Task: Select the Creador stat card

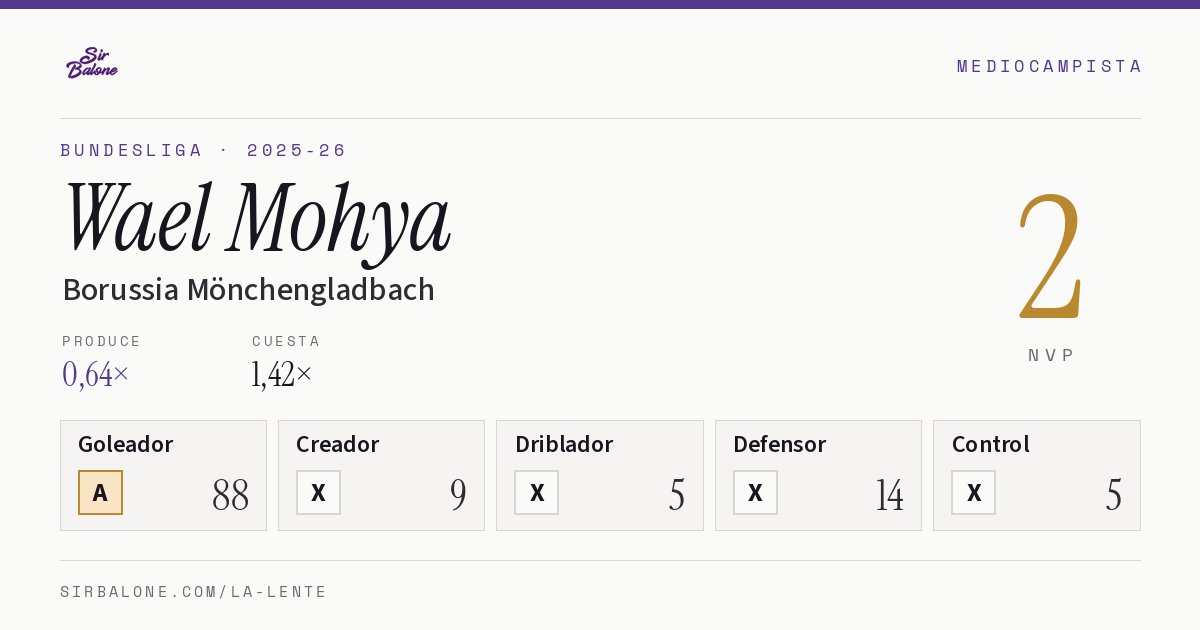Action: (381, 475)
